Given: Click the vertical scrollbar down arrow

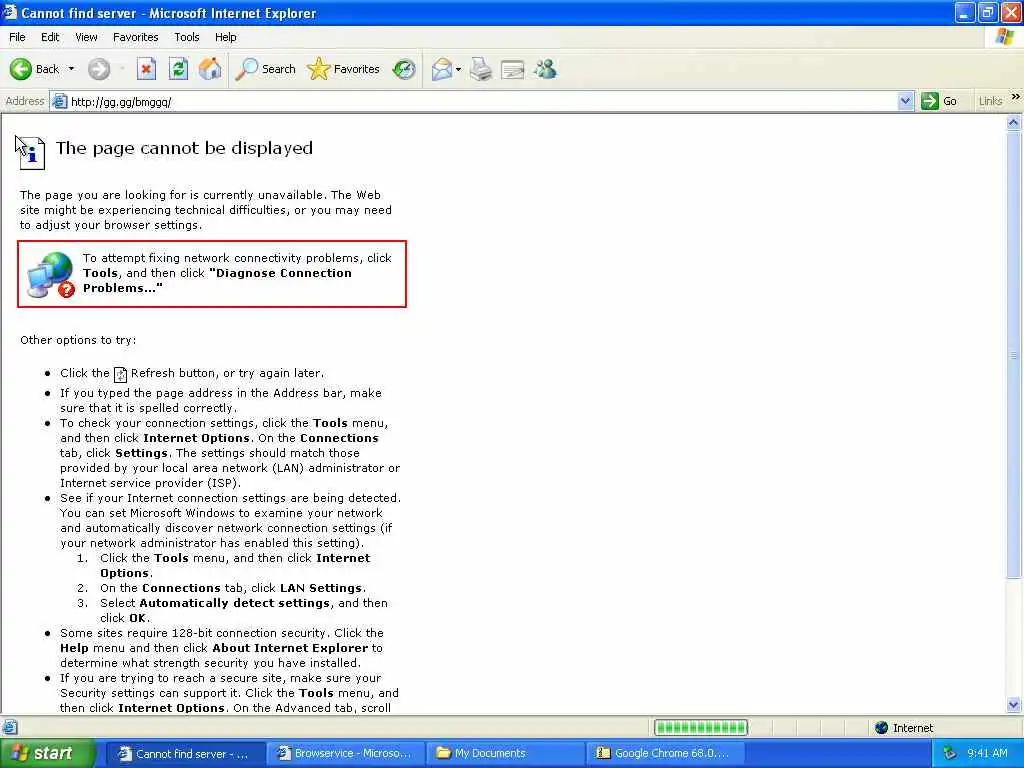Looking at the screenshot, I should tap(1014, 704).
